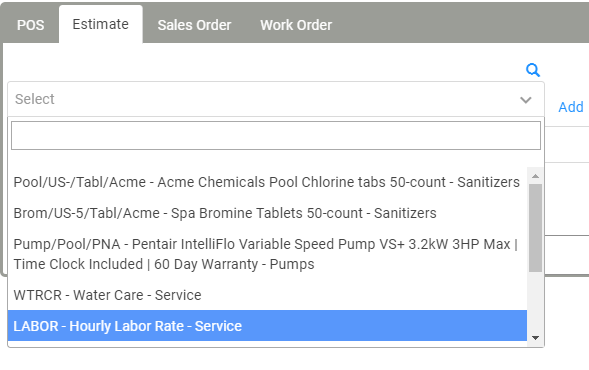Click empty white space above Select box
Viewport: 589px width, 370px height.
pyautogui.click(x=263, y=62)
